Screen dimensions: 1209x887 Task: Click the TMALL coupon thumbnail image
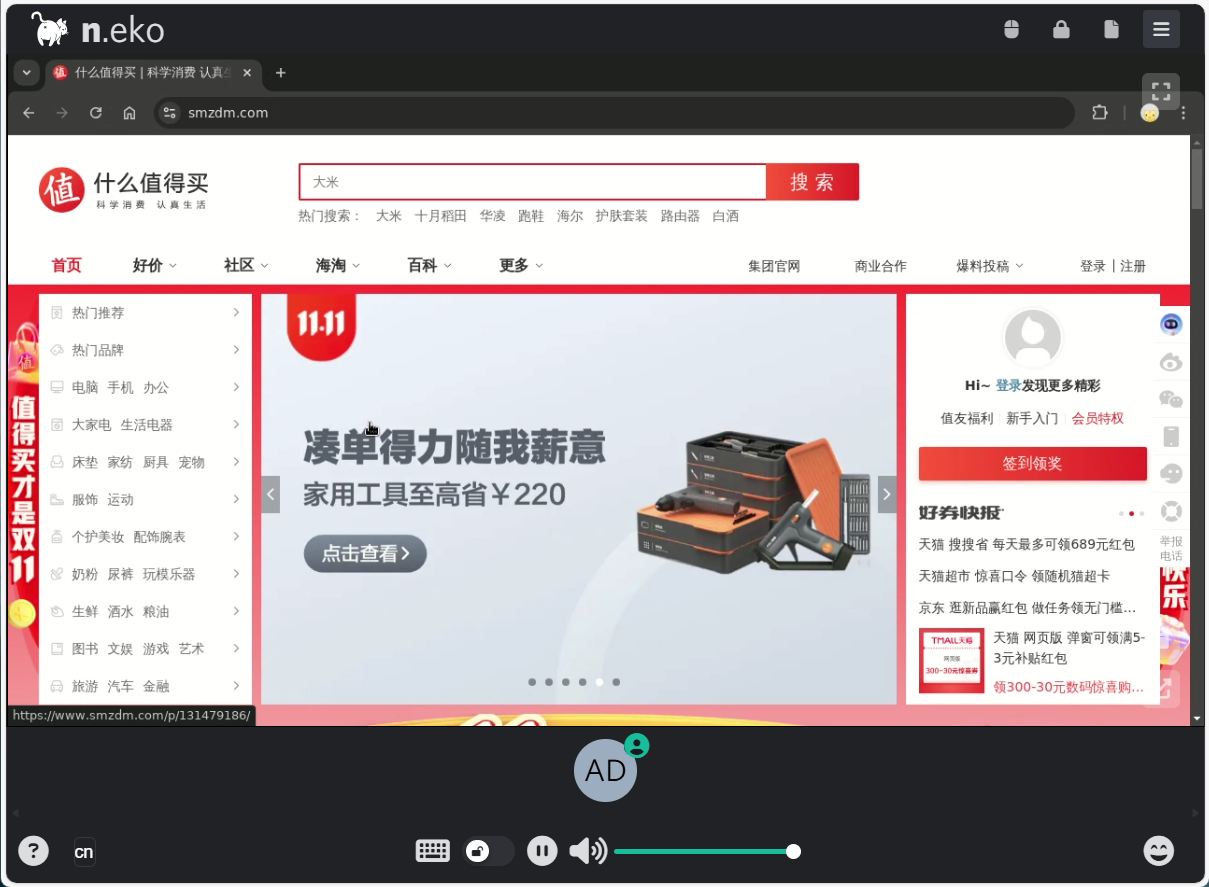tap(951, 660)
